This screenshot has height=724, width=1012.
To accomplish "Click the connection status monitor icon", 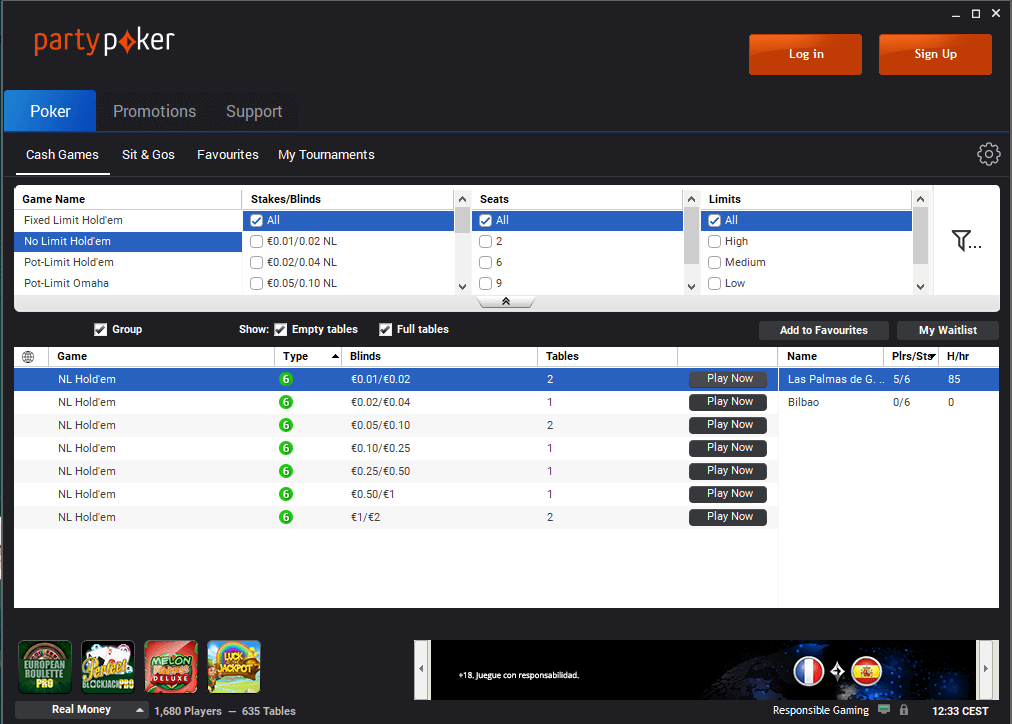I will [884, 710].
